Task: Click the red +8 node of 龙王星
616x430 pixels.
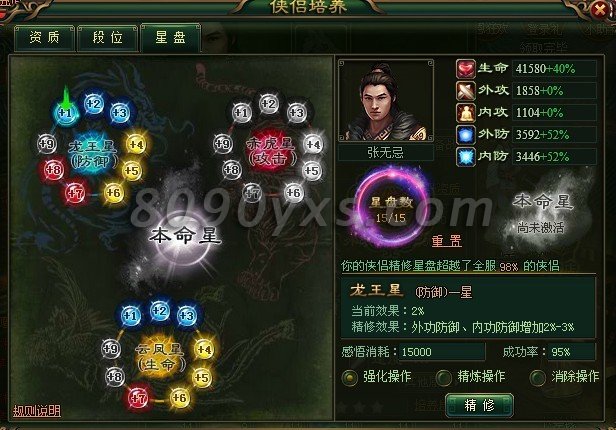Action: (x=53, y=170)
